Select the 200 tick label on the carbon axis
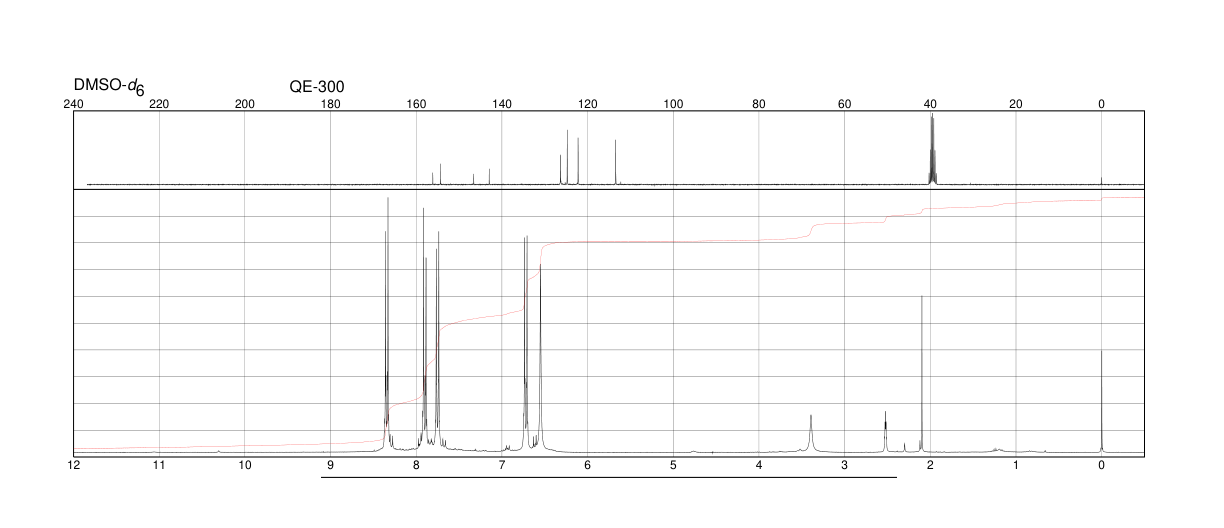The image size is (1224, 528). 244,104
